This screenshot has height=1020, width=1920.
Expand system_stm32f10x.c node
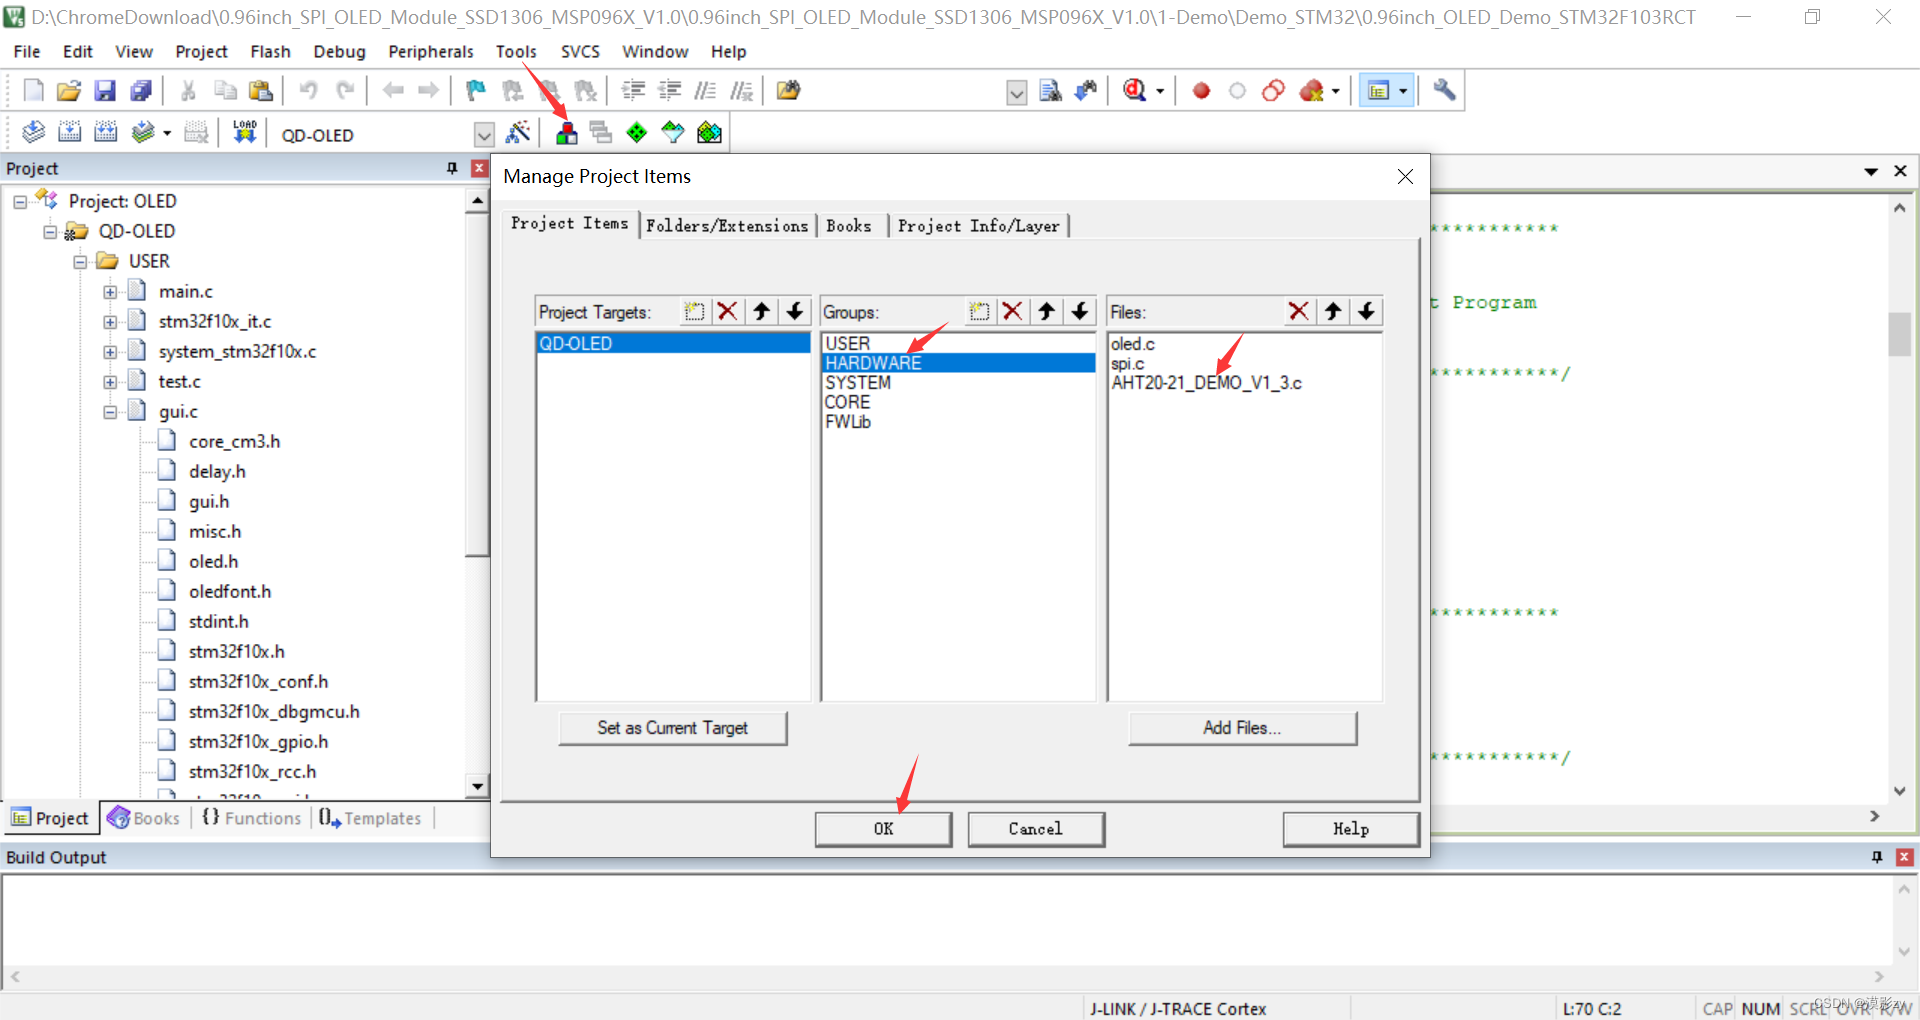click(x=110, y=352)
